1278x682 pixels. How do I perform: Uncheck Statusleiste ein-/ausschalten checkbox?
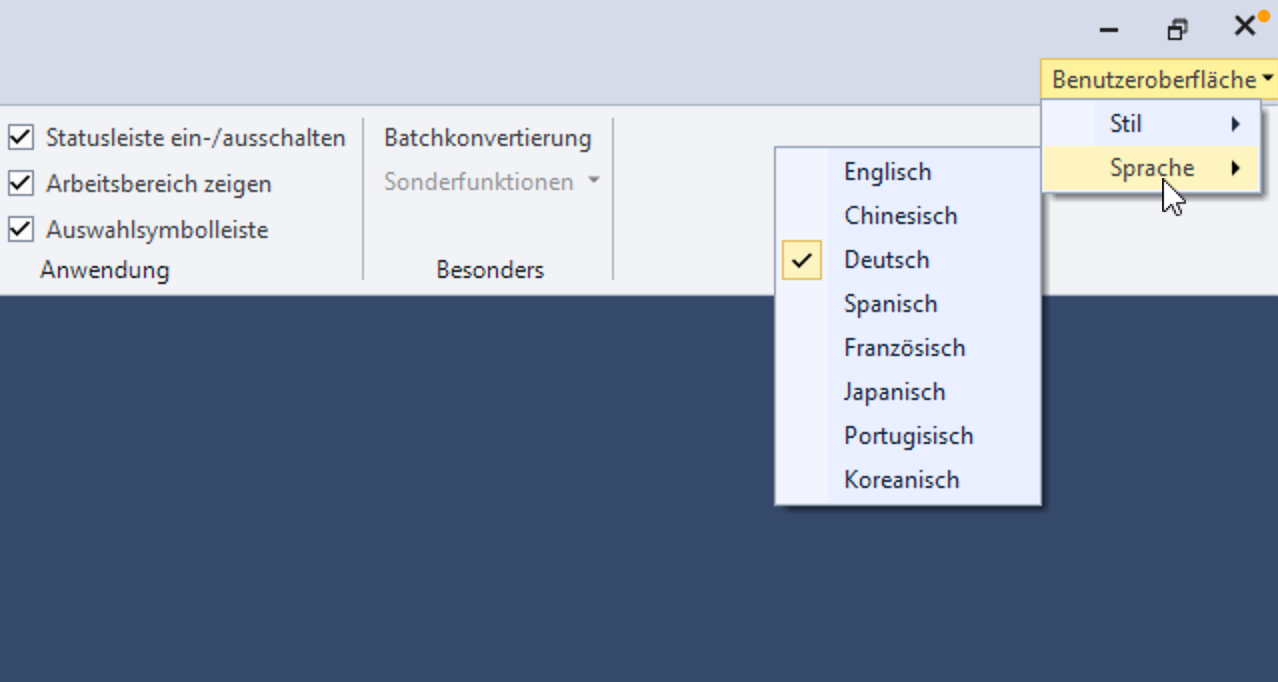click(21, 137)
